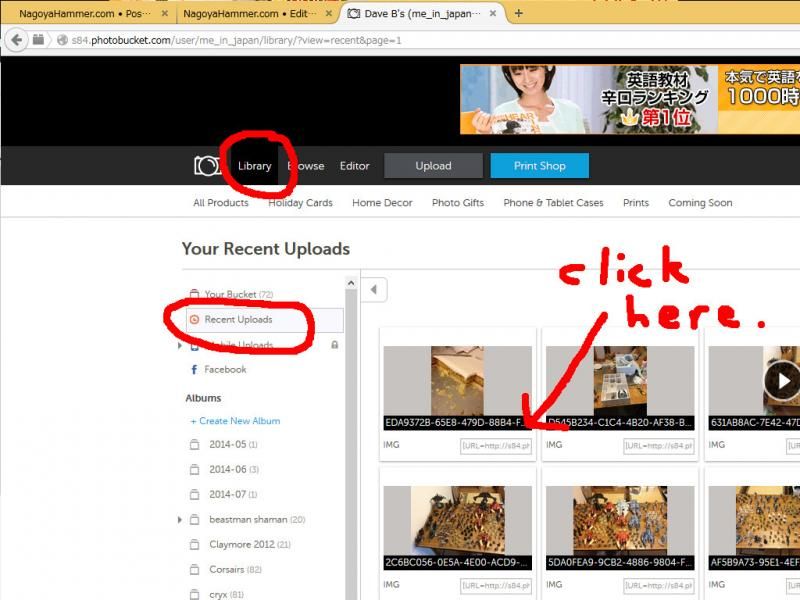Image resolution: width=800 pixels, height=600 pixels.
Task: Open a new browser tab with plus button
Action: point(518,13)
